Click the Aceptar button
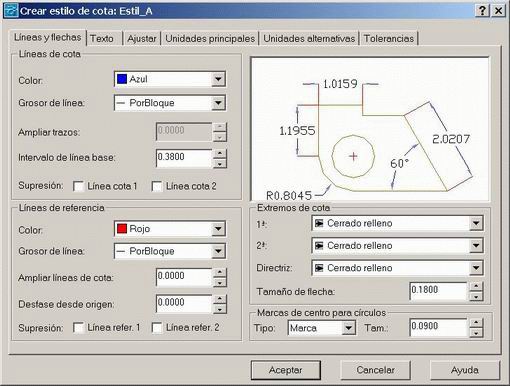Viewport: 510px width, 386px height. [x=286, y=370]
